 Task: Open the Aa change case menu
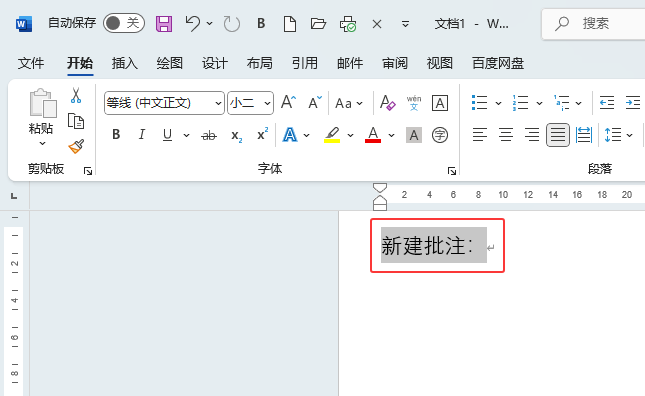point(348,103)
